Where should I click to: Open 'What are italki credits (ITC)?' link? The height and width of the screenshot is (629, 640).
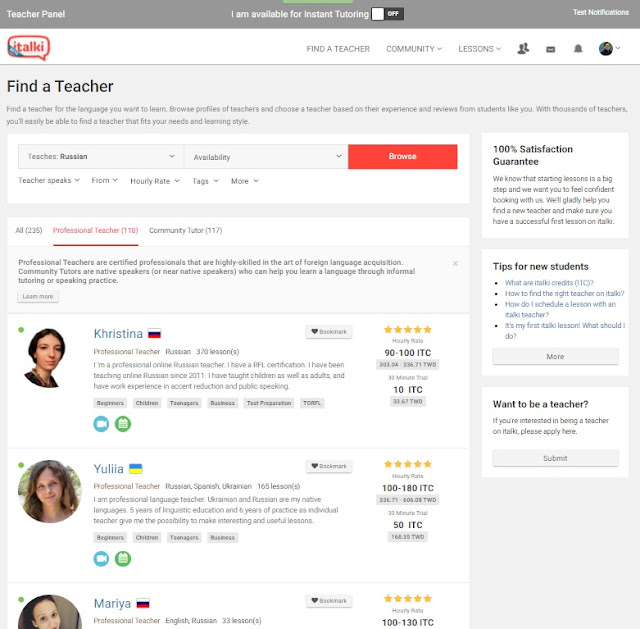[549, 282]
